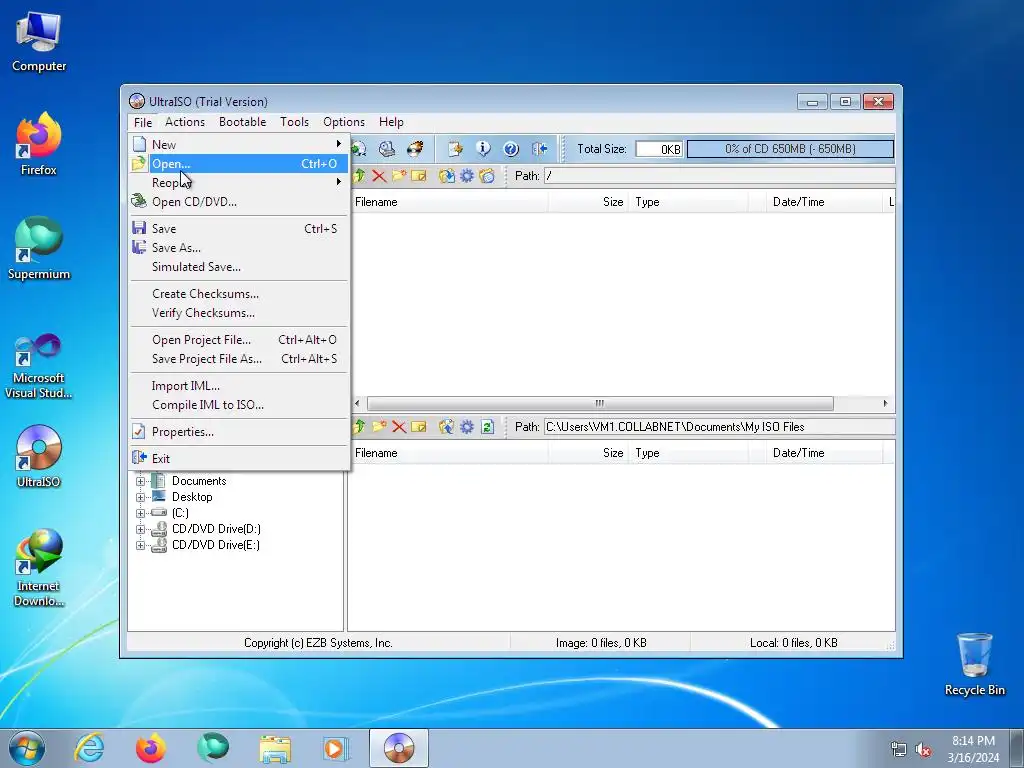Screen dimensions: 1024x768
Task: Open the New submenu in File menu
Action: [x=238, y=144]
